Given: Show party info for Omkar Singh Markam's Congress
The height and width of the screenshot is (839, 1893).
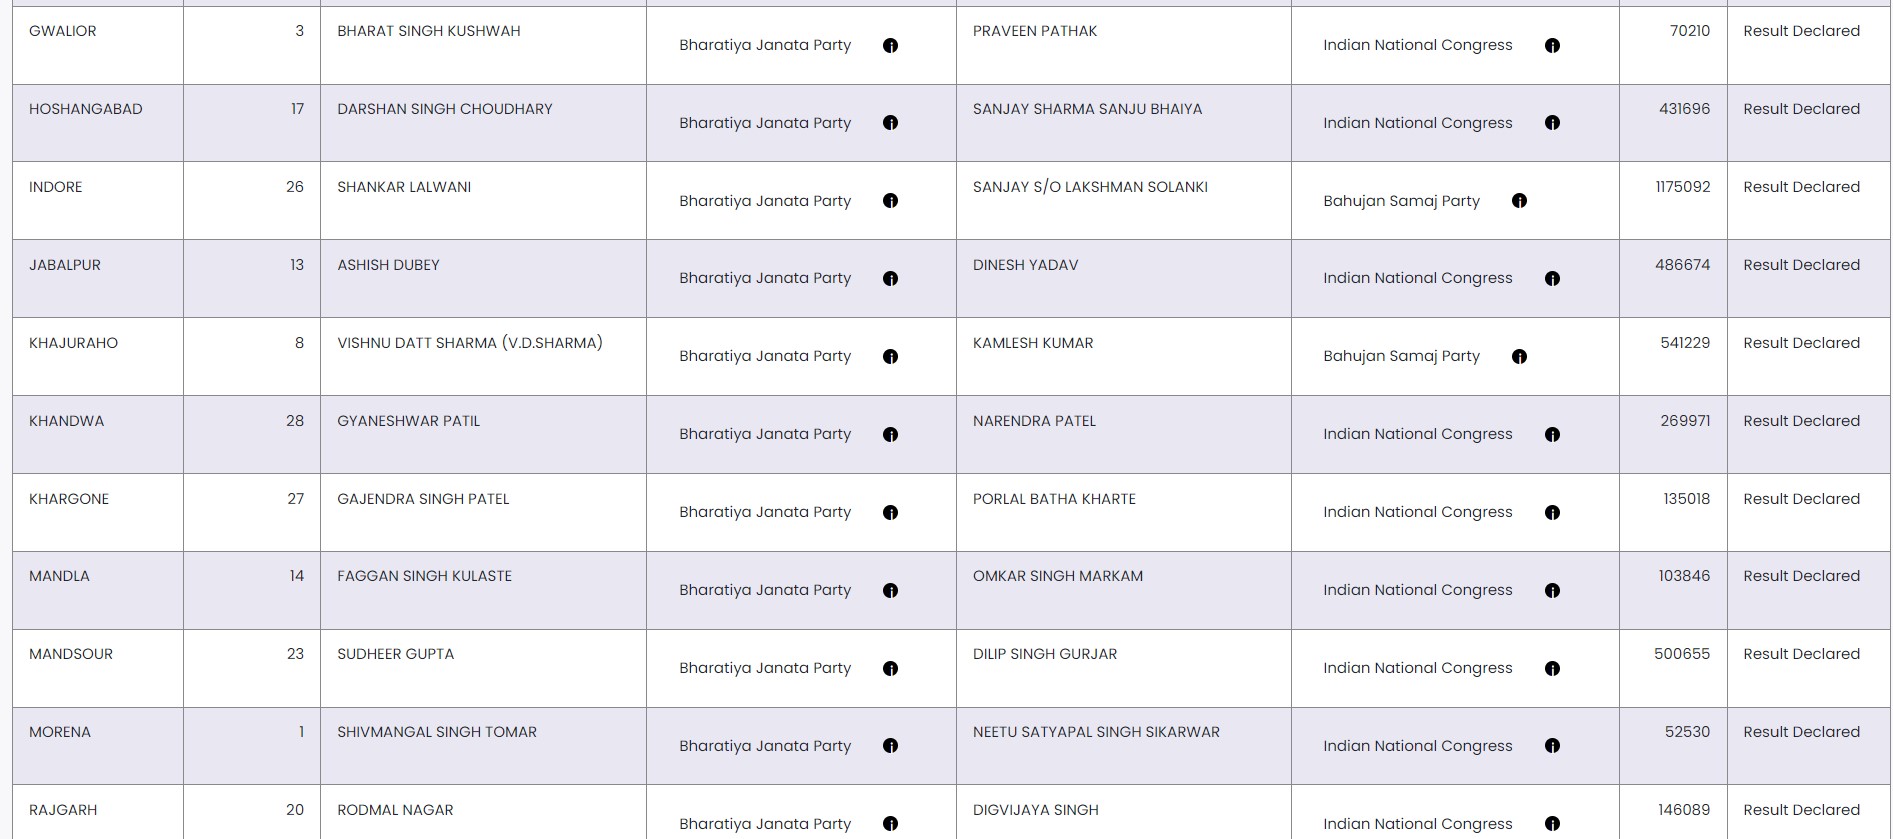Looking at the screenshot, I should [1552, 591].
